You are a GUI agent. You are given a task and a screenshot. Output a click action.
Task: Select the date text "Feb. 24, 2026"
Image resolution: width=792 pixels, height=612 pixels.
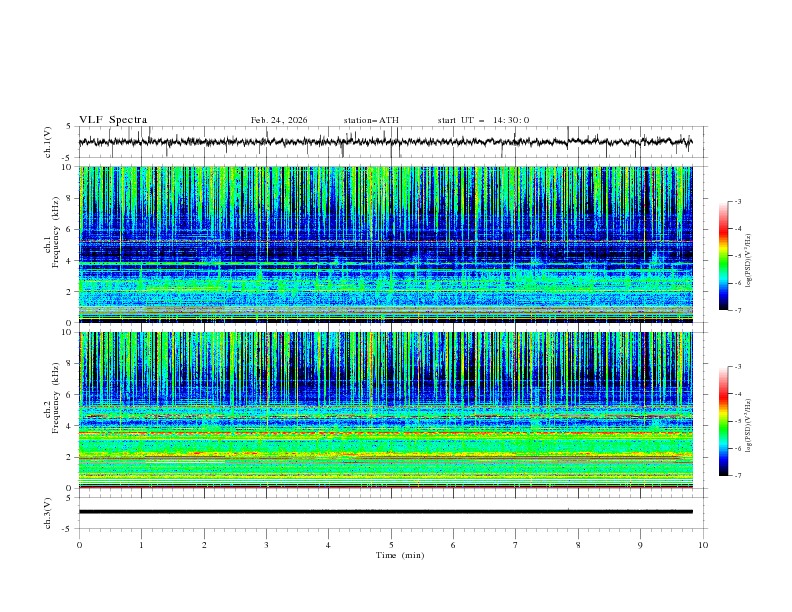279,120
